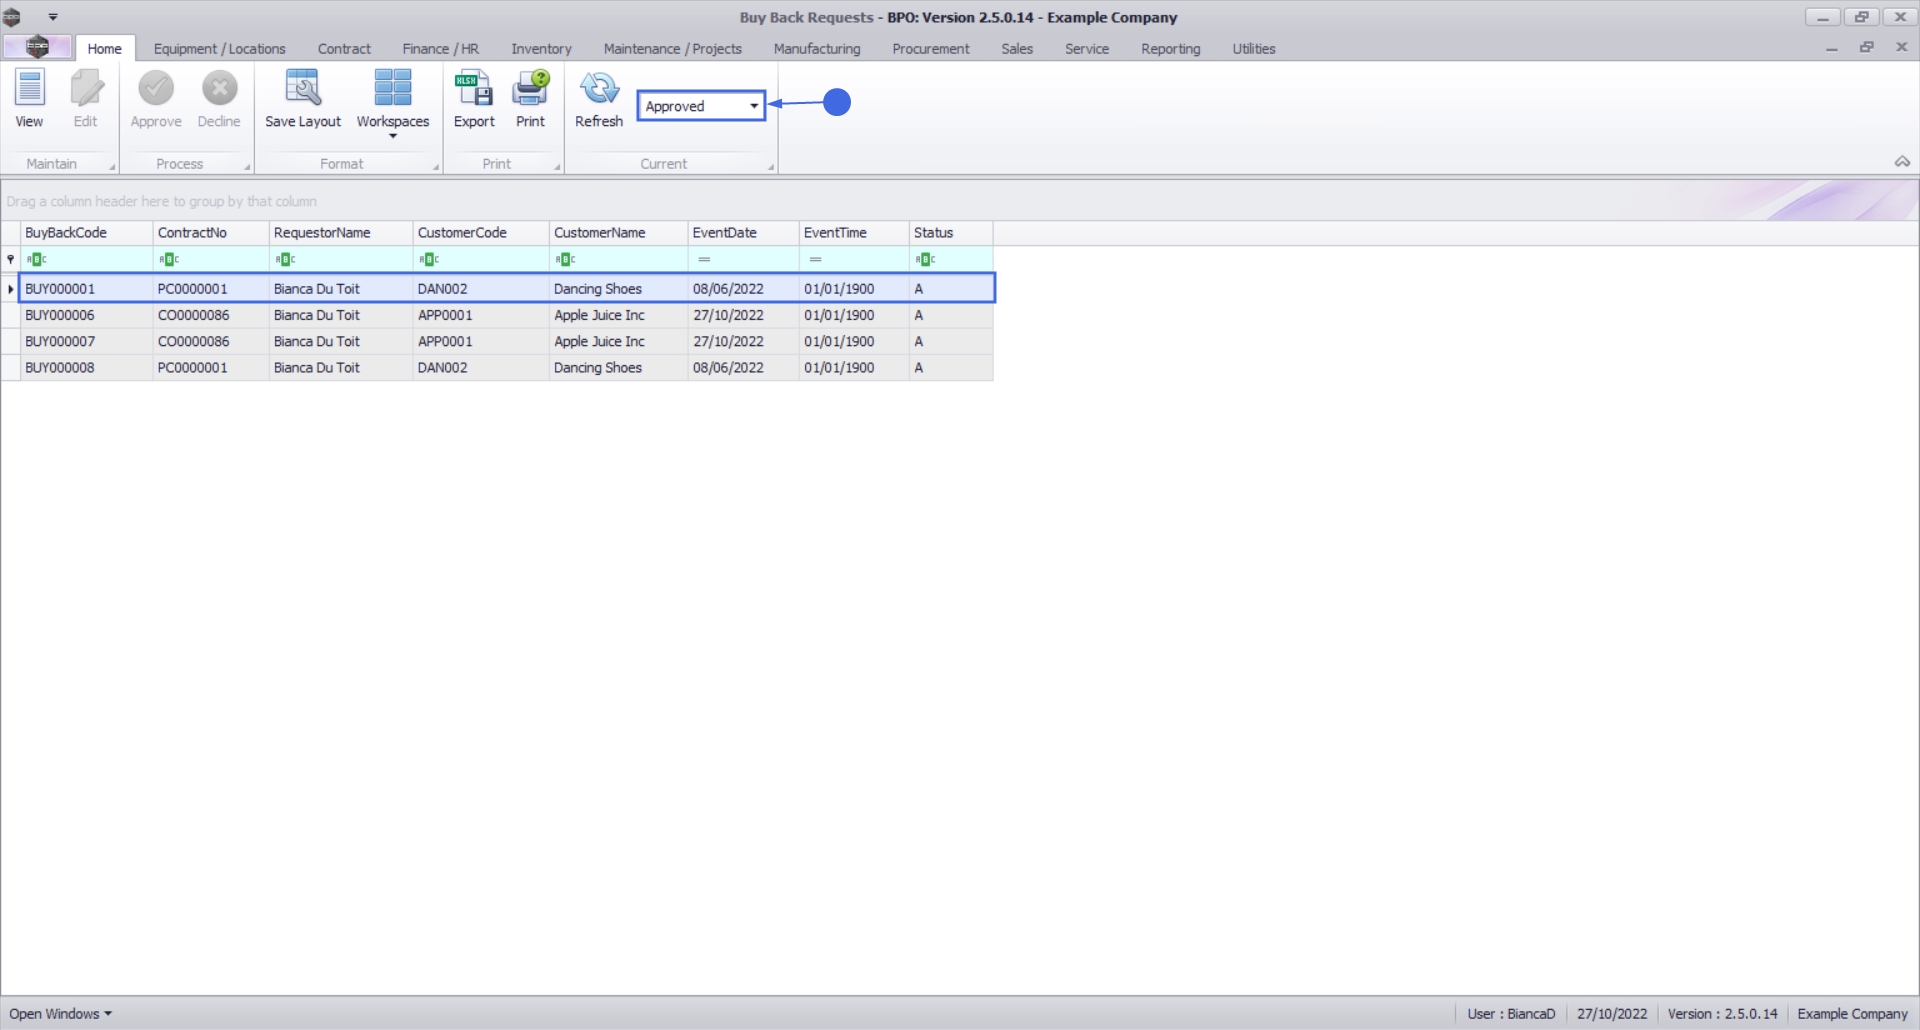Screen dimensions: 1920x1030
Task: Click the EventTime filter row cell
Action: pyautogui.click(x=854, y=259)
